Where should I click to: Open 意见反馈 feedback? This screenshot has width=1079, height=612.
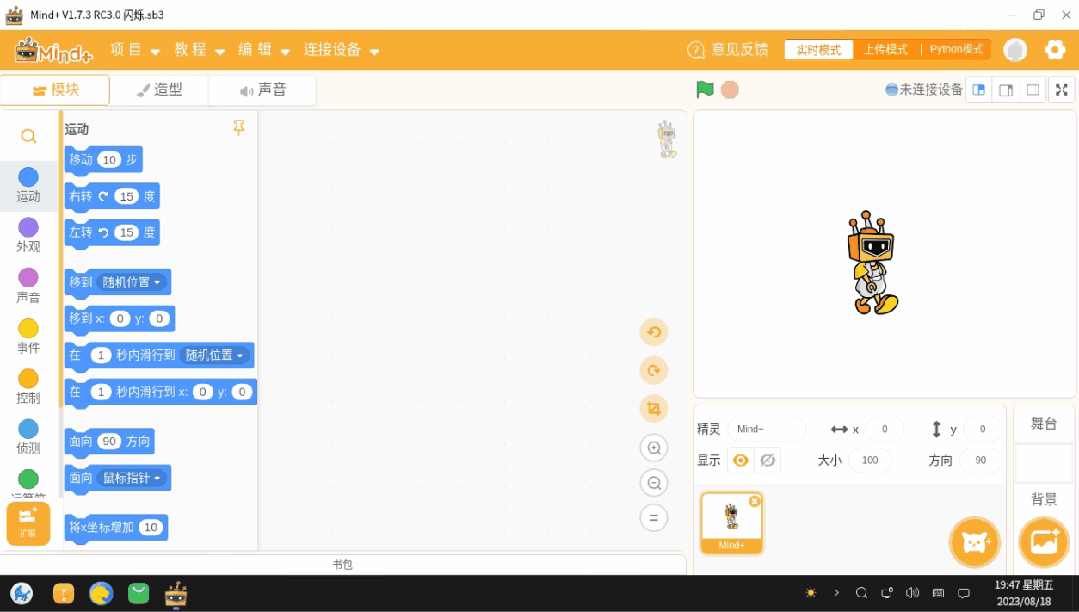[x=727, y=50]
